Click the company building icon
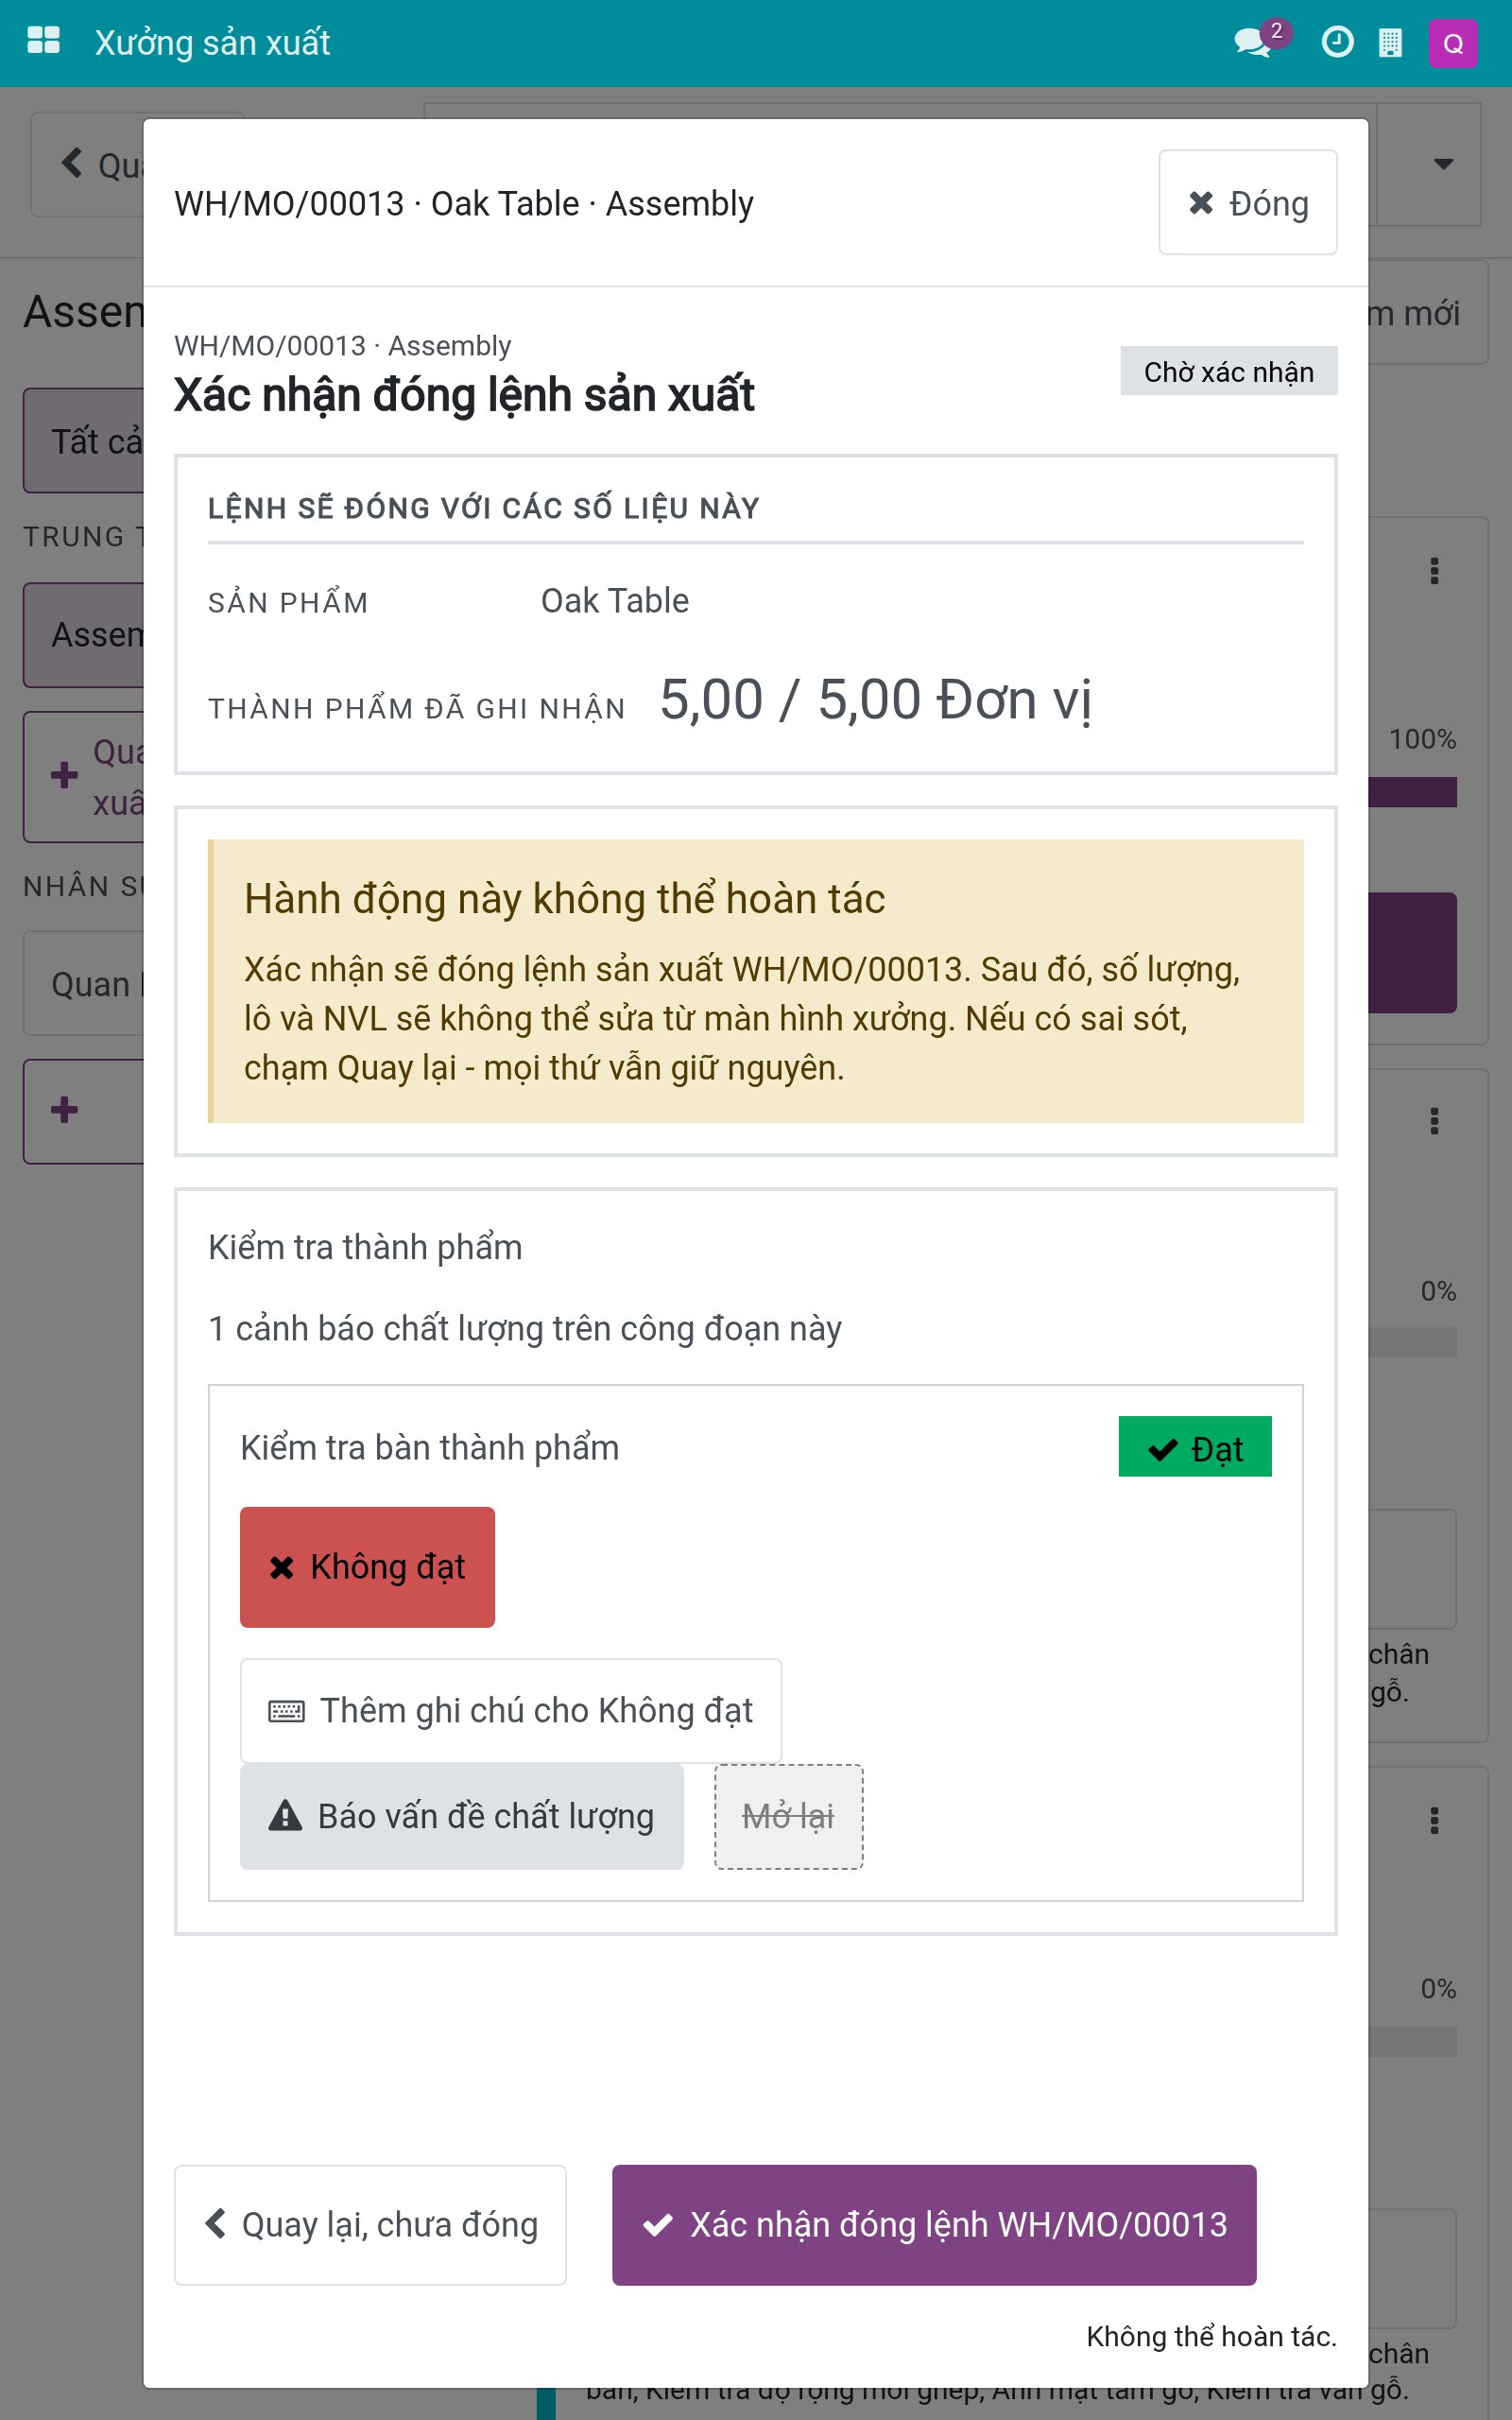The width and height of the screenshot is (1512, 2420). (x=1390, y=42)
